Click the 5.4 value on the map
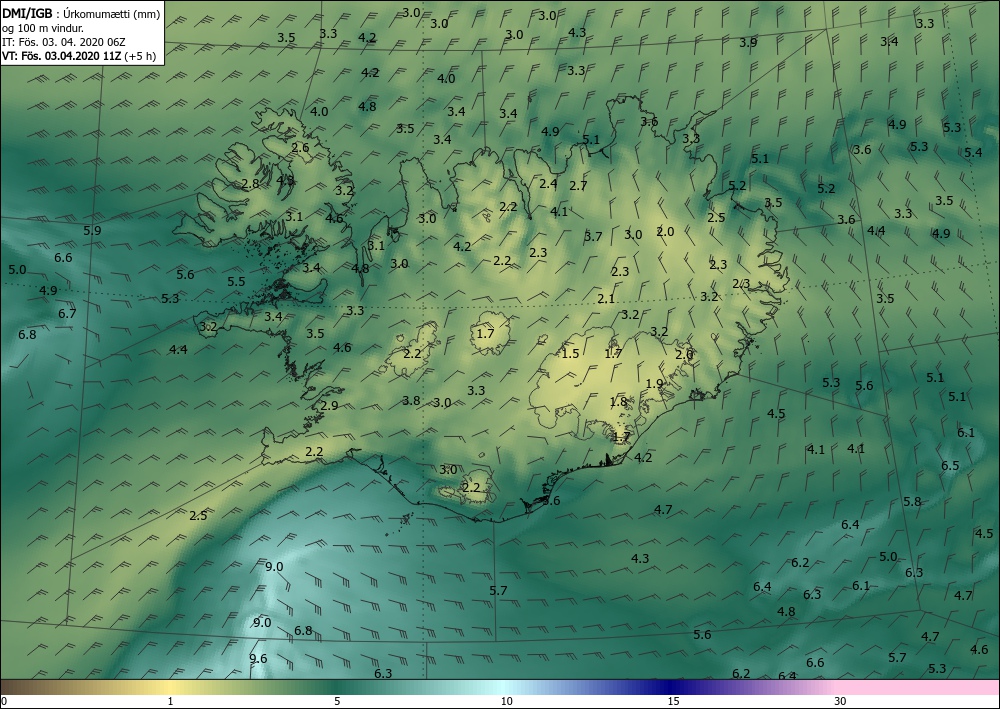Viewport: 1000px width, 709px height. (973, 152)
